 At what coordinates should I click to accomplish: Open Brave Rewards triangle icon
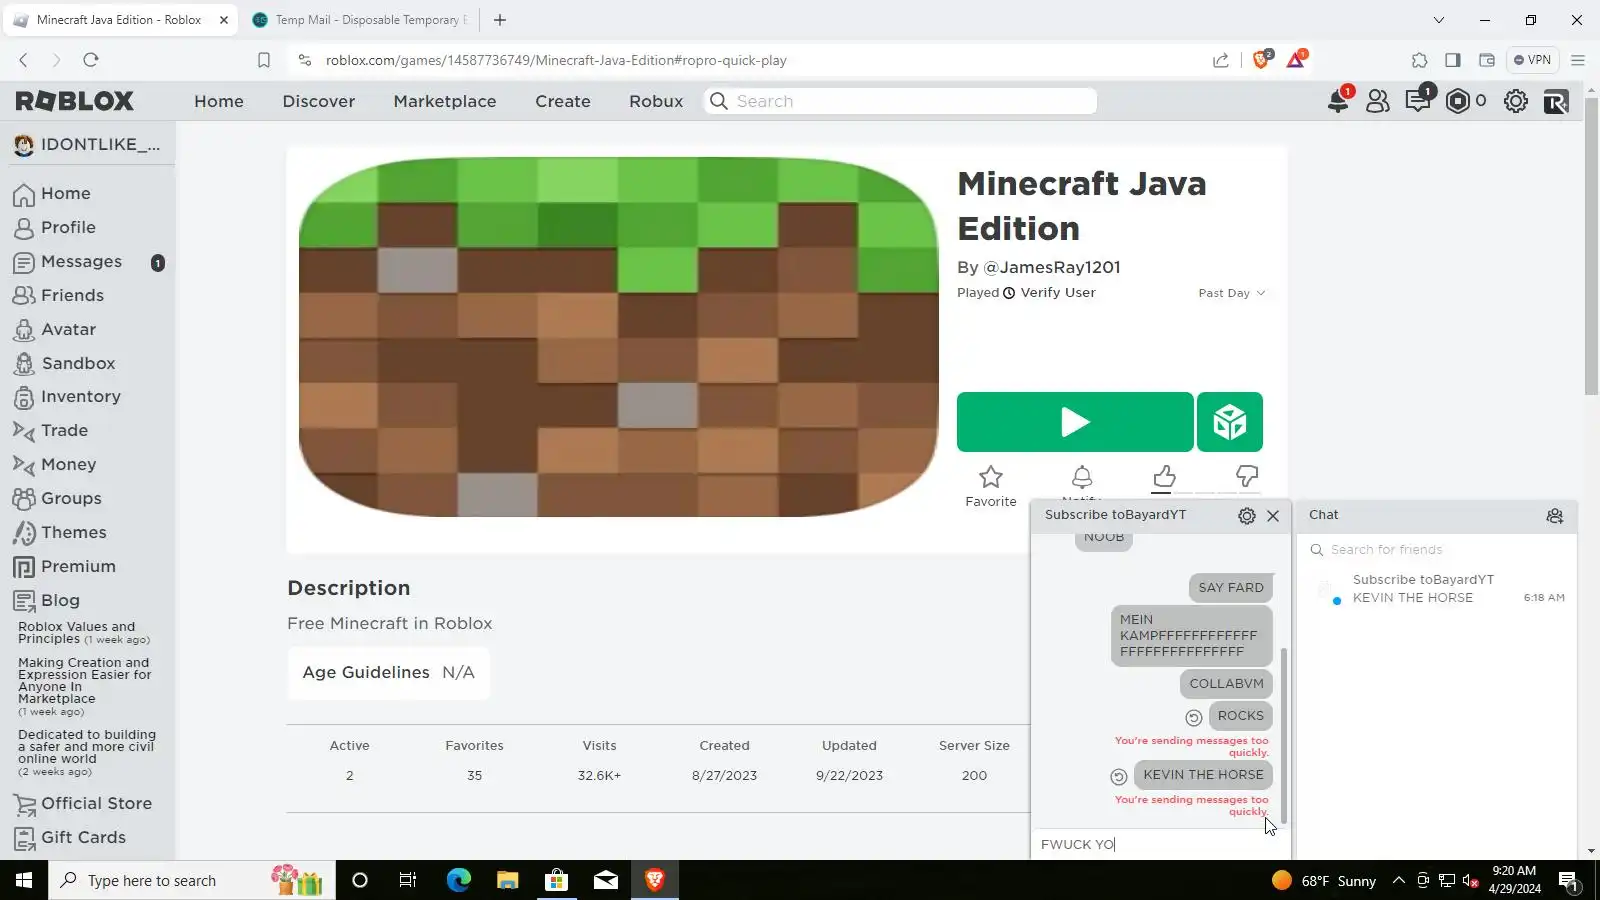pyautogui.click(x=1296, y=60)
